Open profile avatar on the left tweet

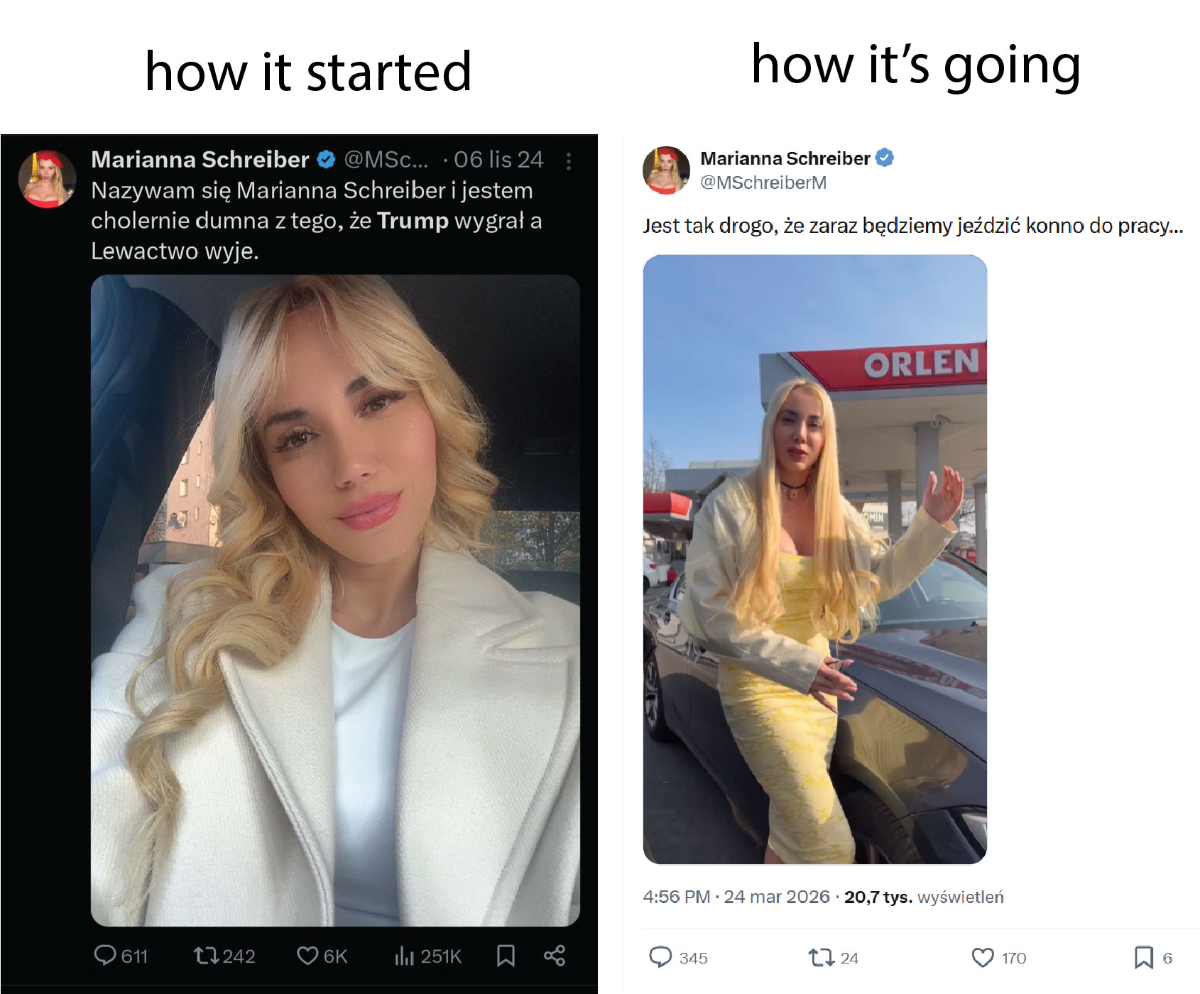(x=47, y=178)
